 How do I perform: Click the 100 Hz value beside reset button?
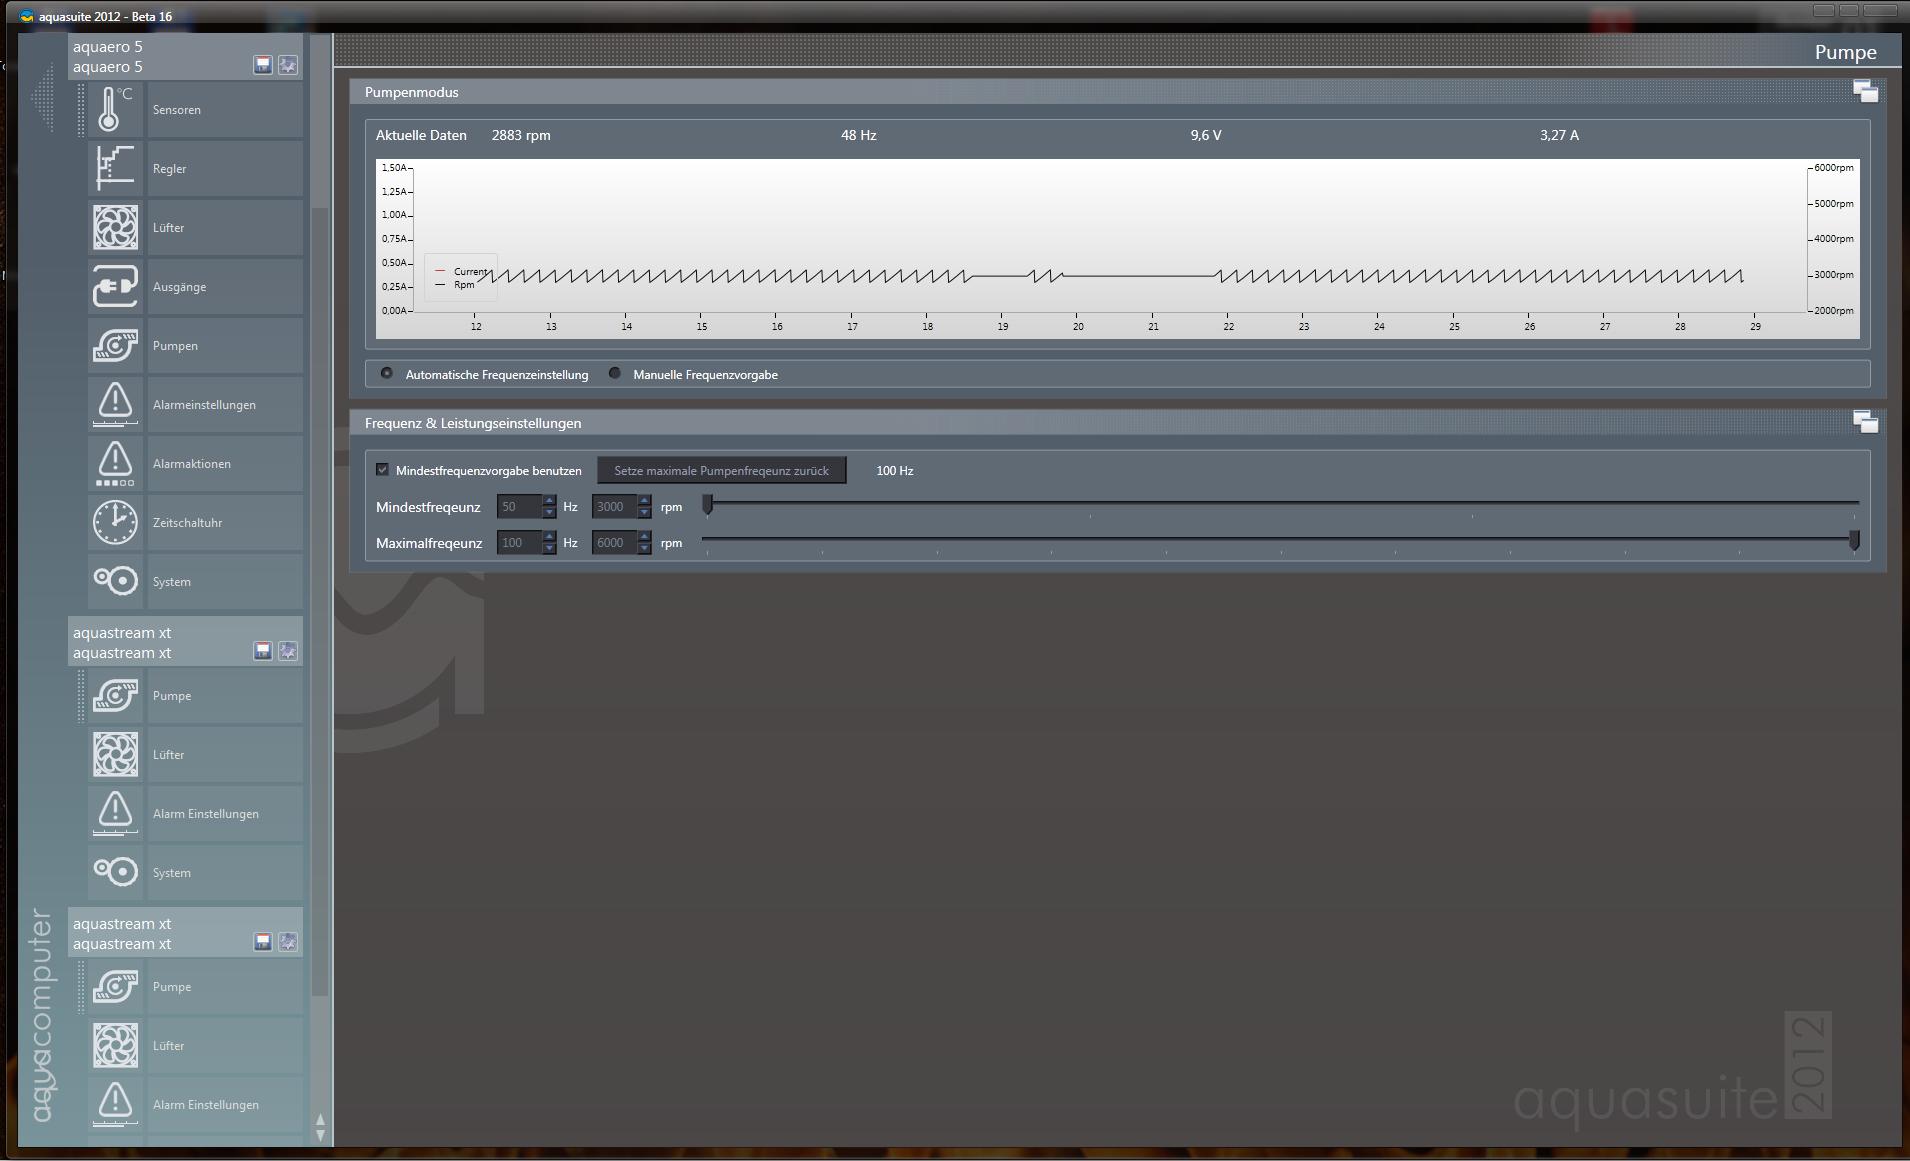click(895, 471)
